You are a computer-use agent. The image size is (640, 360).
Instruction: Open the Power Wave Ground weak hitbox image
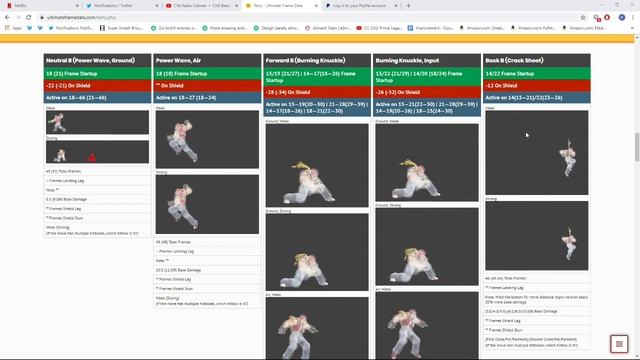tap(98, 122)
